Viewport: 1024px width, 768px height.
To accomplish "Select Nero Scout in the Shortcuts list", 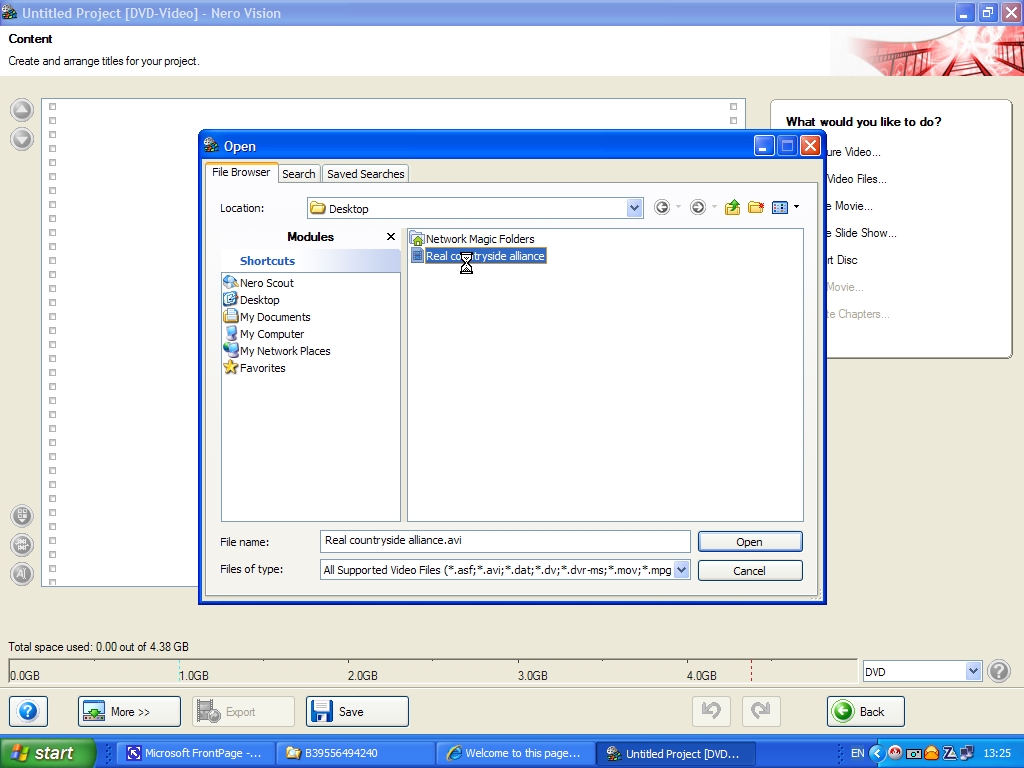I will click(x=266, y=283).
